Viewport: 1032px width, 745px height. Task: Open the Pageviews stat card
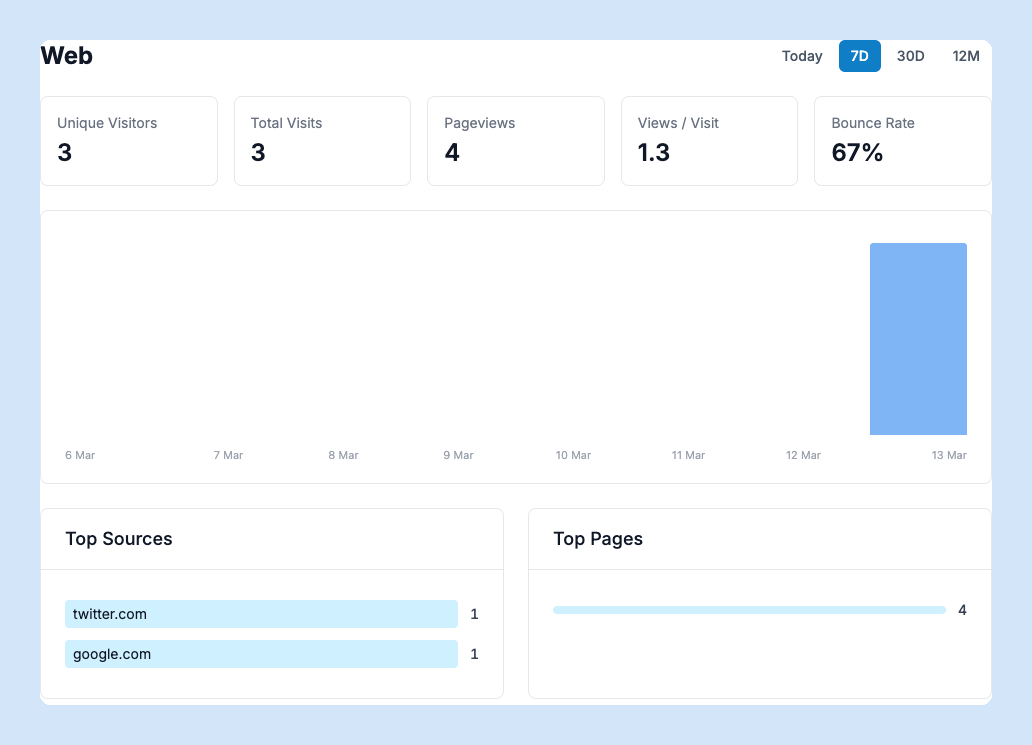pyautogui.click(x=515, y=140)
